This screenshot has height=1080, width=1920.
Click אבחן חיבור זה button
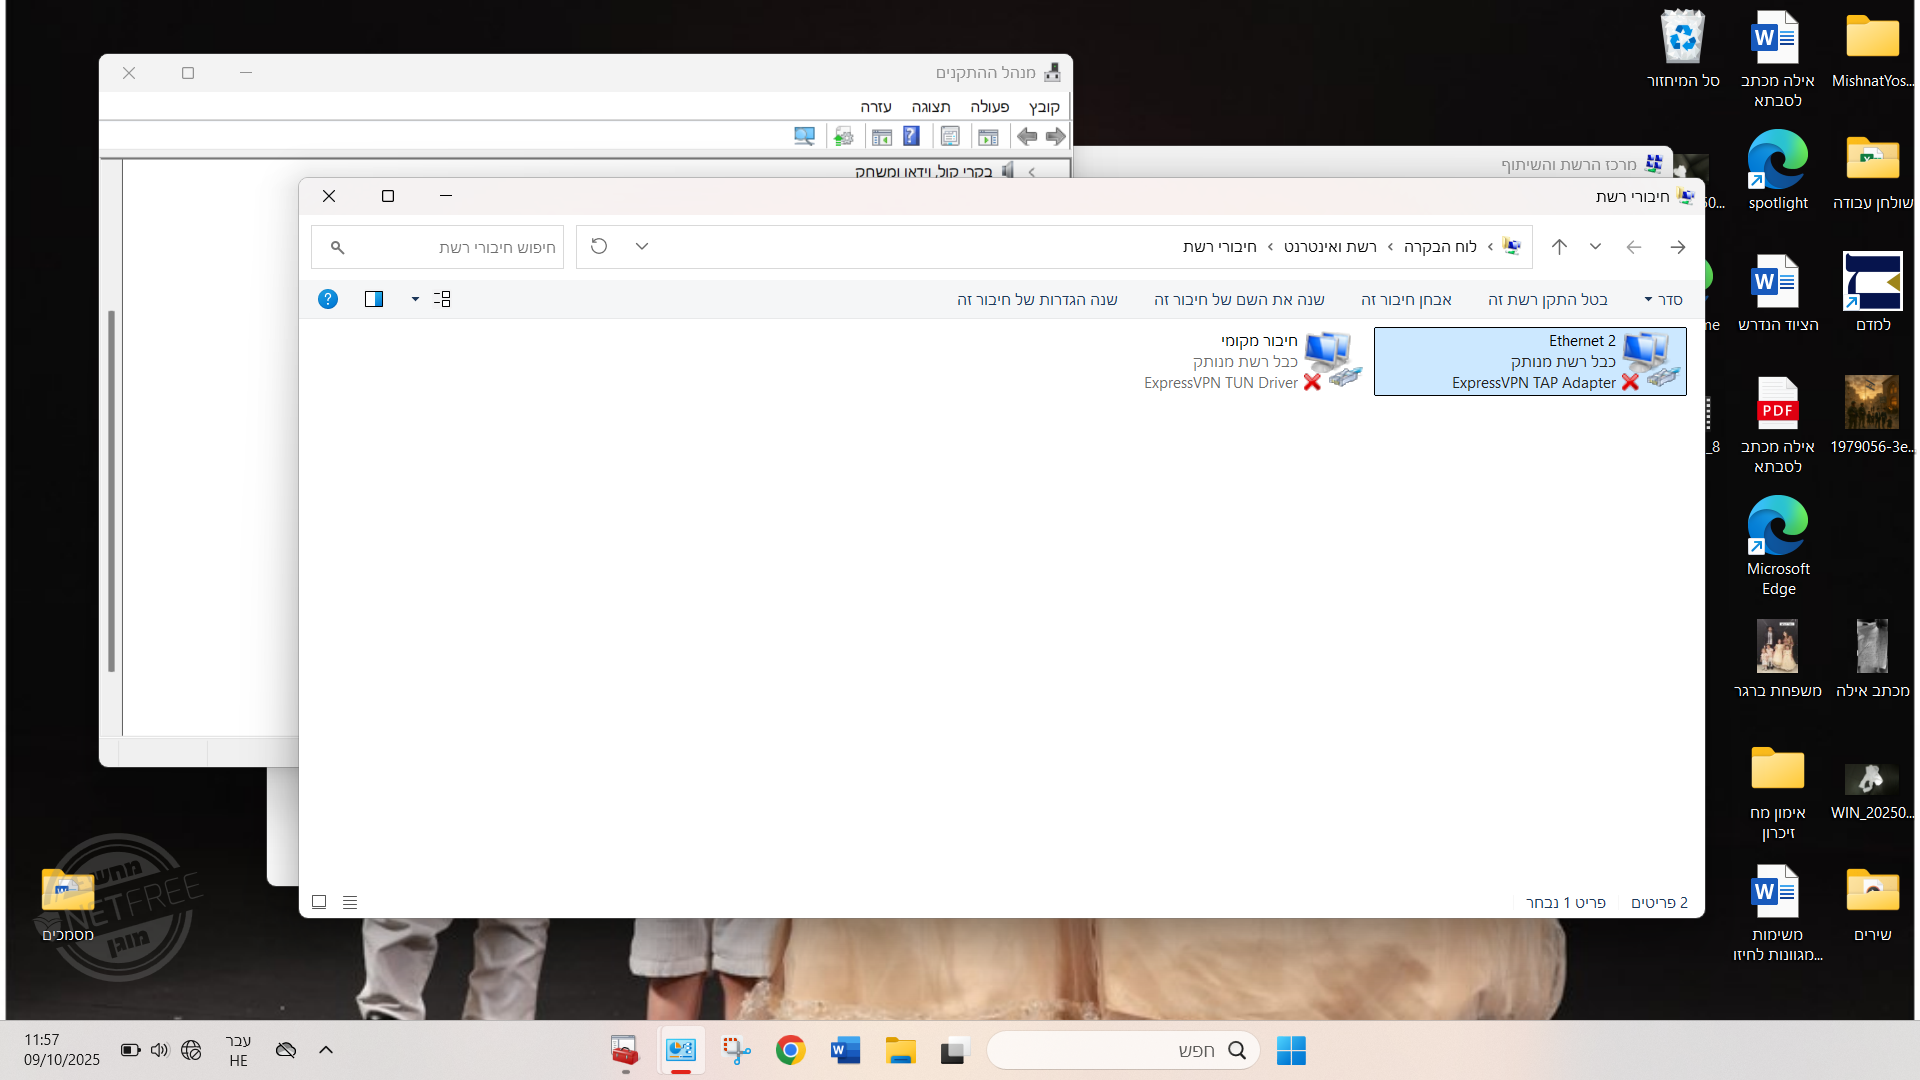pos(1406,299)
